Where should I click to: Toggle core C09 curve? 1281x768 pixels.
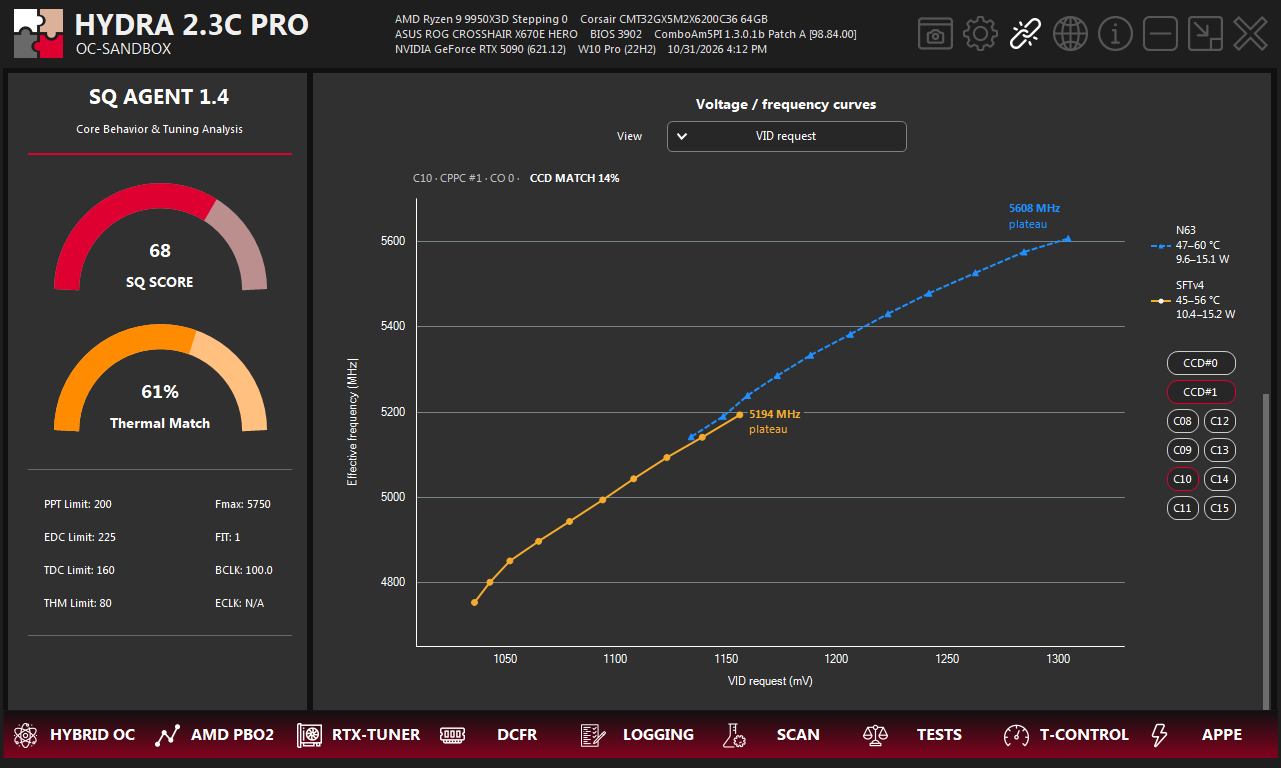tap(1182, 450)
